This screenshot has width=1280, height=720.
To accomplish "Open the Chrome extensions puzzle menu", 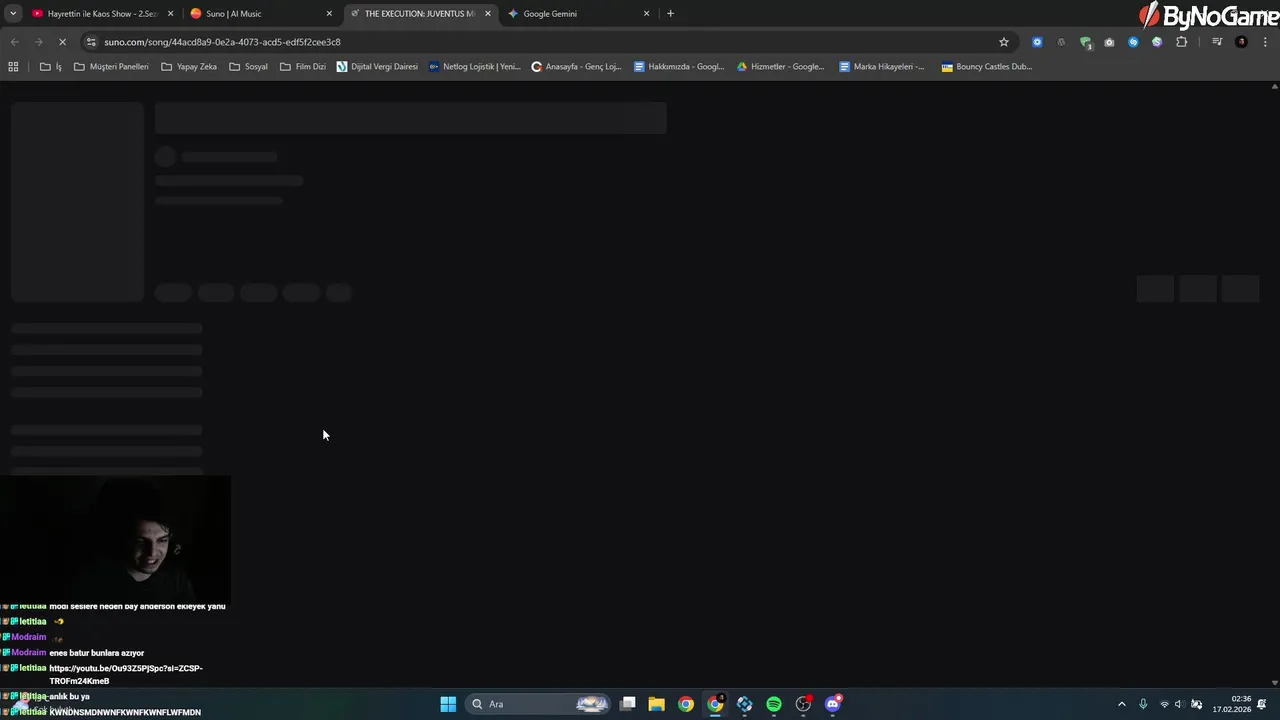I will pyautogui.click(x=1181, y=42).
